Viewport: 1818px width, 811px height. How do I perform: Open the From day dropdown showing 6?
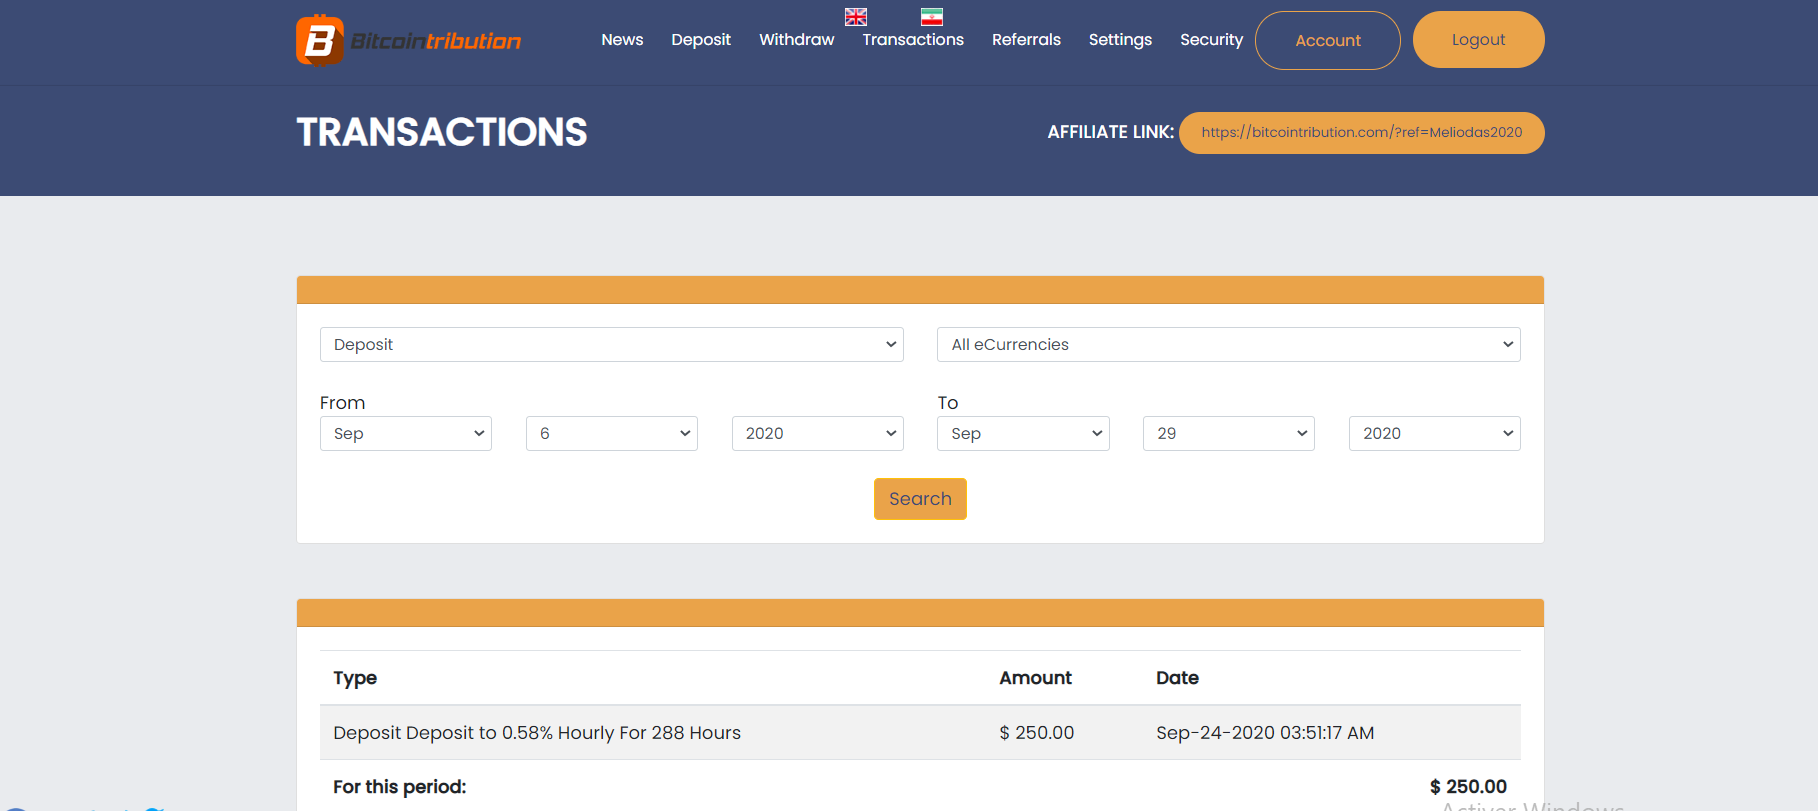point(612,433)
